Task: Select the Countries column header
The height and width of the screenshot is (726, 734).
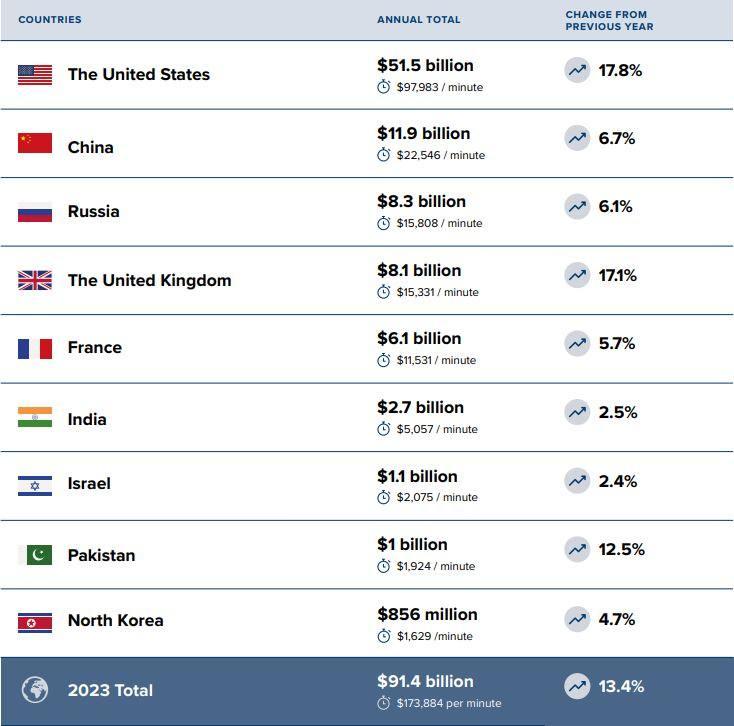Action: 50,20
